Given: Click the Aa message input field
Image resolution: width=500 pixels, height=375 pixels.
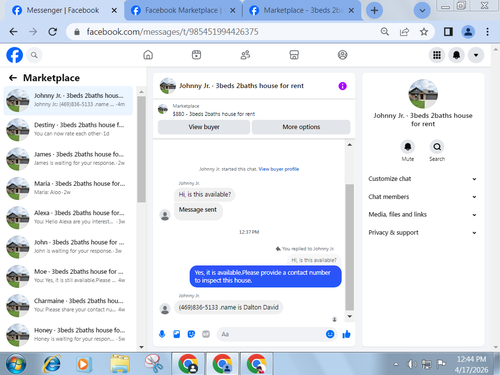Looking at the screenshot, I should point(271,334).
